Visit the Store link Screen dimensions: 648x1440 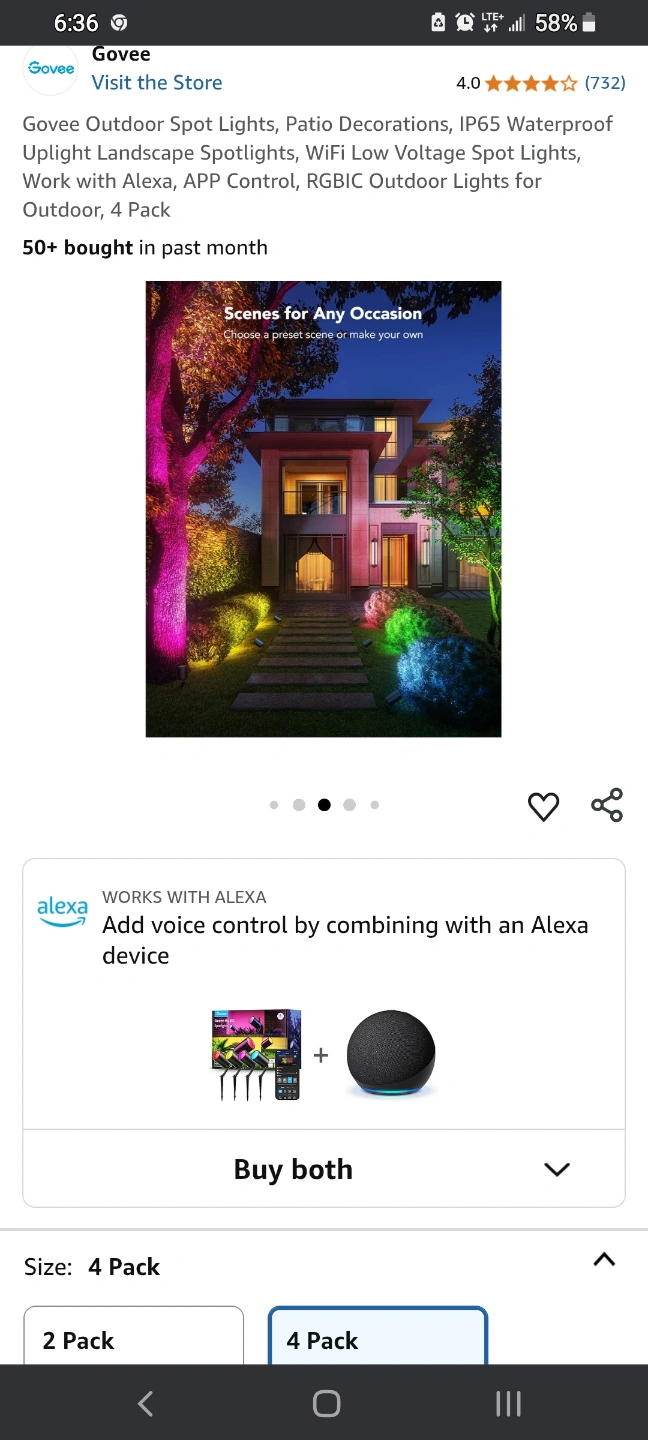coord(157,83)
